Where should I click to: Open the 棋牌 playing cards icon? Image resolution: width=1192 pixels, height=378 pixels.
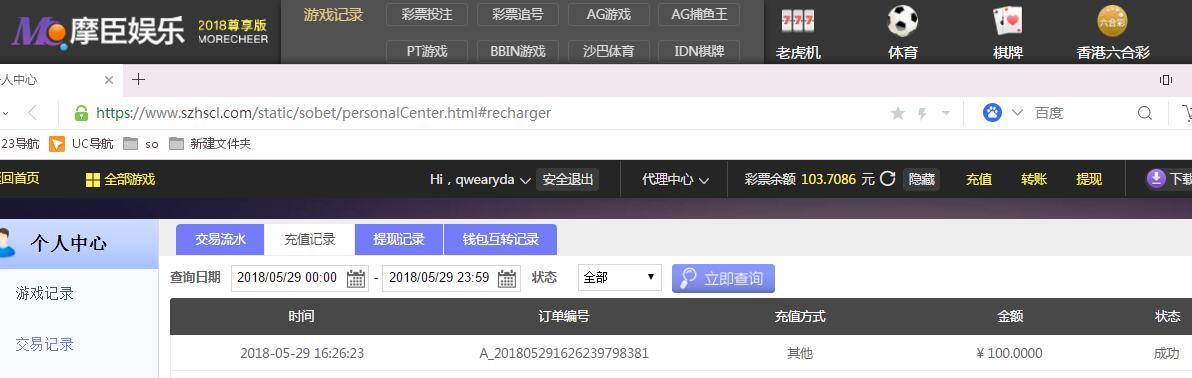[1007, 21]
